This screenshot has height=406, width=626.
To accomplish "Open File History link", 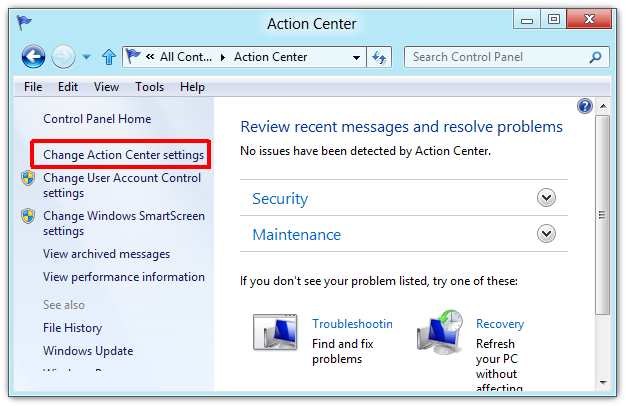I will [72, 328].
